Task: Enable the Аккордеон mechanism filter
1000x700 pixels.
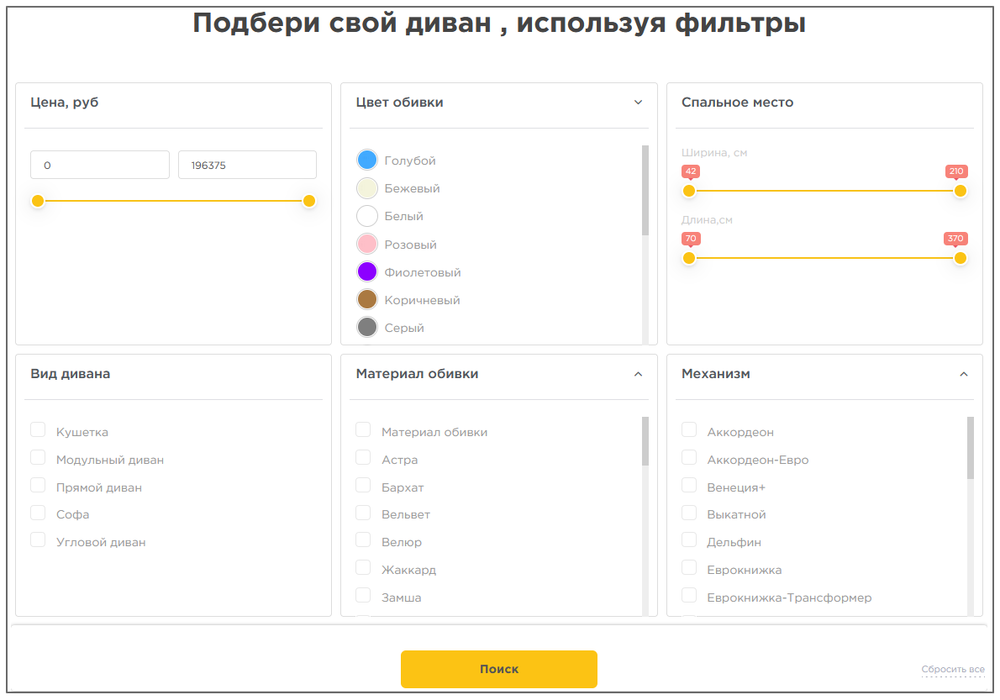Action: pos(688,429)
